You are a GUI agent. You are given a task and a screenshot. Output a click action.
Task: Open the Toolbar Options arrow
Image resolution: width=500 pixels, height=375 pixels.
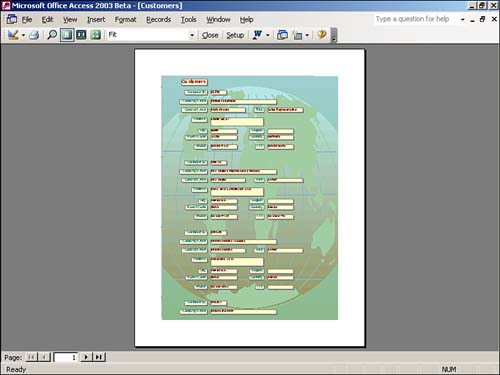[334, 35]
